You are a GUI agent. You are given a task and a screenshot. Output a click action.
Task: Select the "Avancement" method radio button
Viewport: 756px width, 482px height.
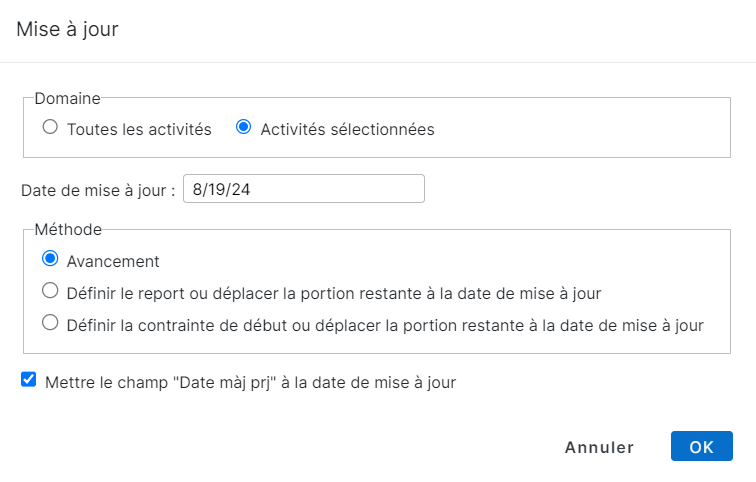pyautogui.click(x=50, y=260)
